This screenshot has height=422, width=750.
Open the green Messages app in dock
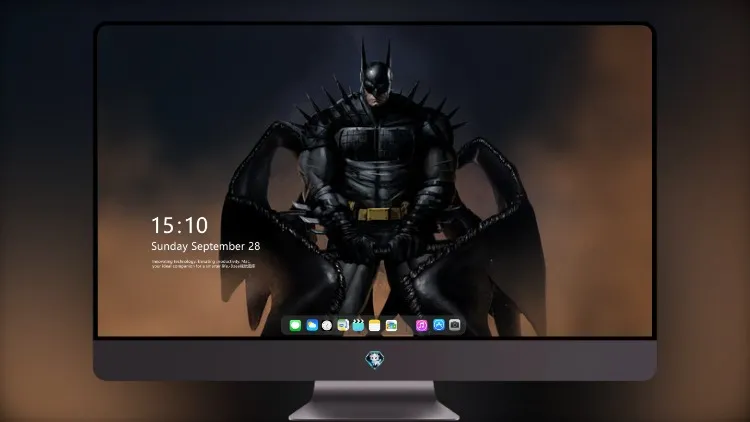coord(295,325)
